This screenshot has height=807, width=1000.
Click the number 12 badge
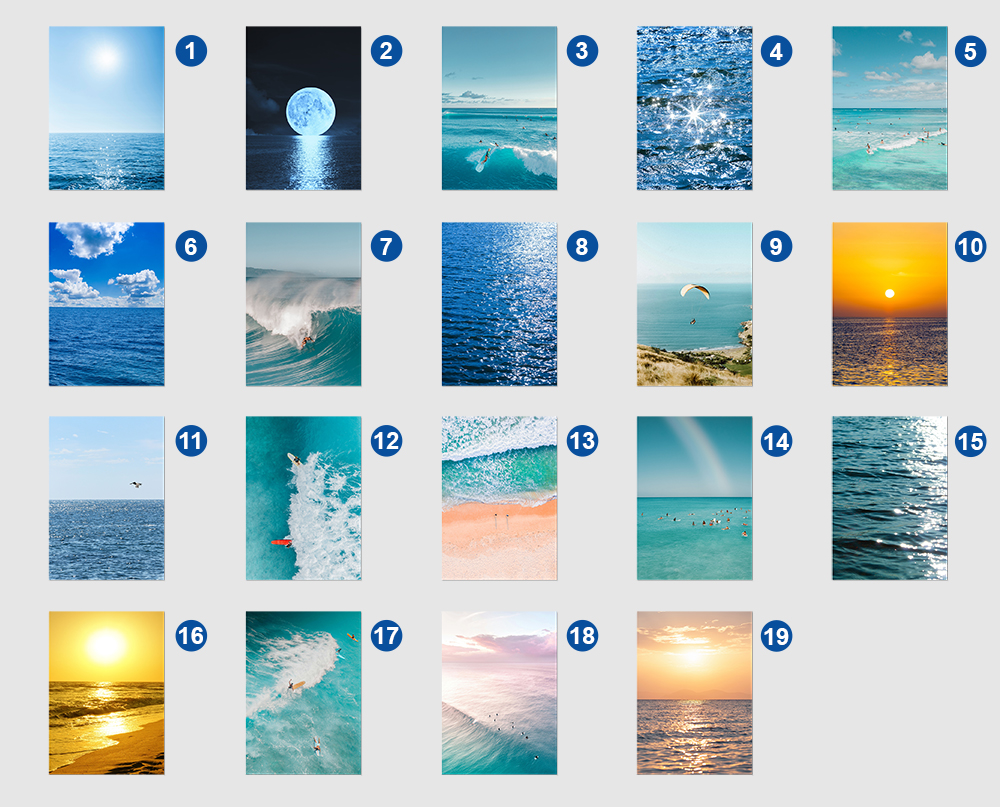(x=386, y=441)
